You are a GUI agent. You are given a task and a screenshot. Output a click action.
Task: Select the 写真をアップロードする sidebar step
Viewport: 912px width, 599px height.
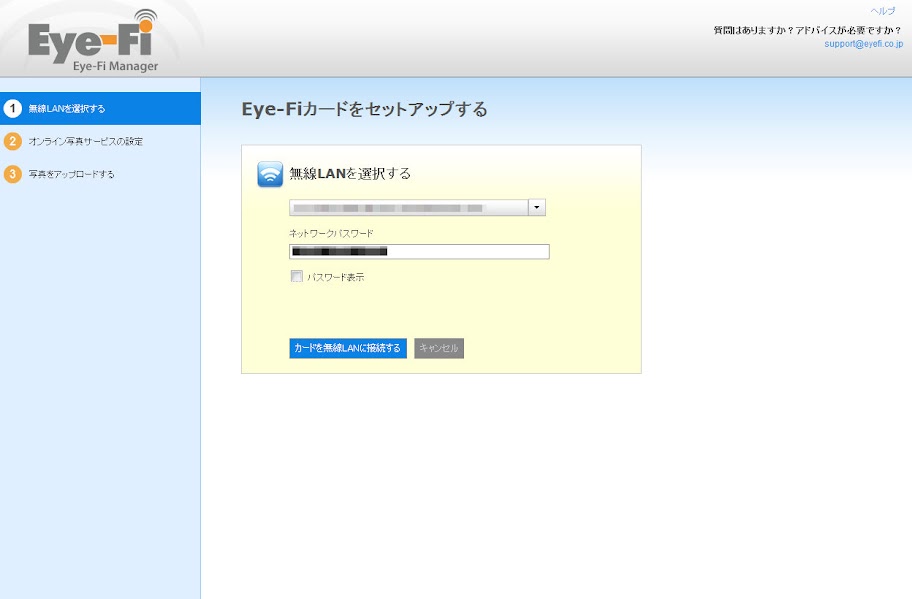click(71, 174)
